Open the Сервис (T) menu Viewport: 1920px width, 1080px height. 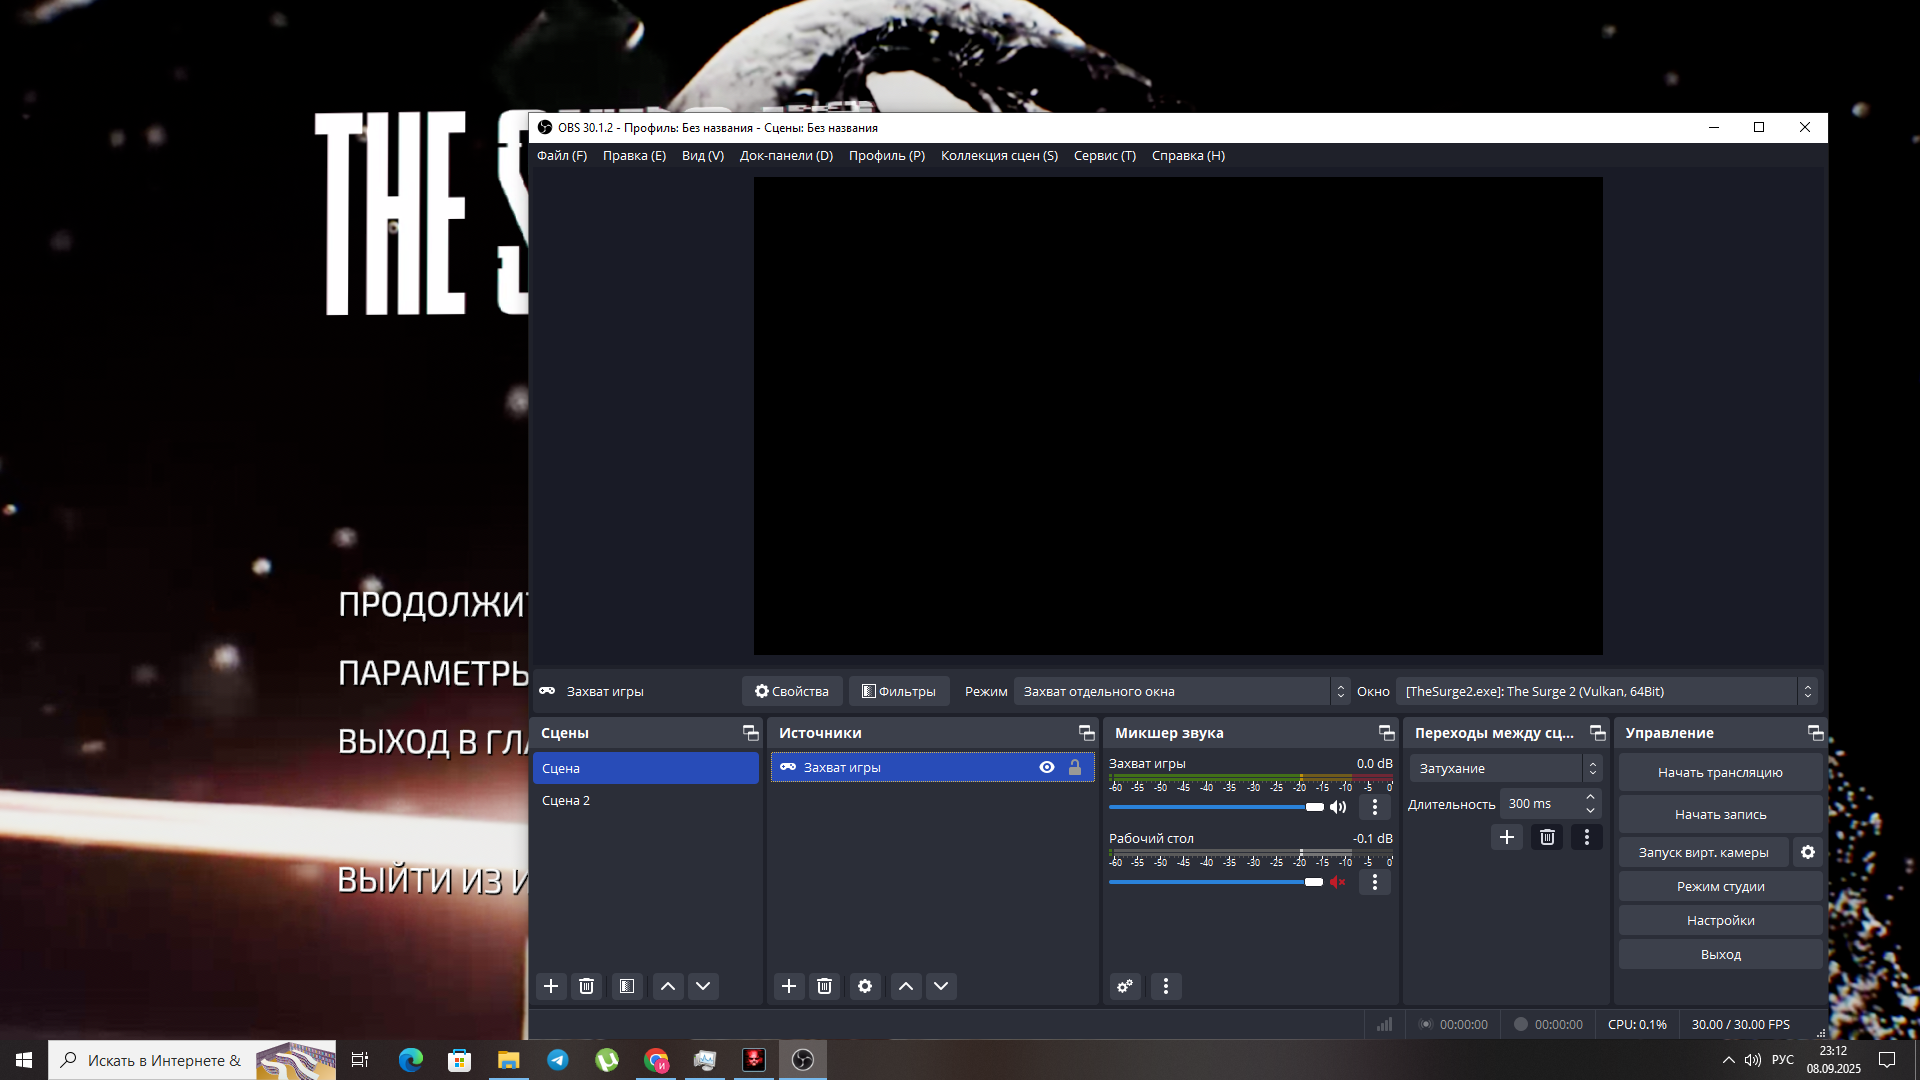1104,155
